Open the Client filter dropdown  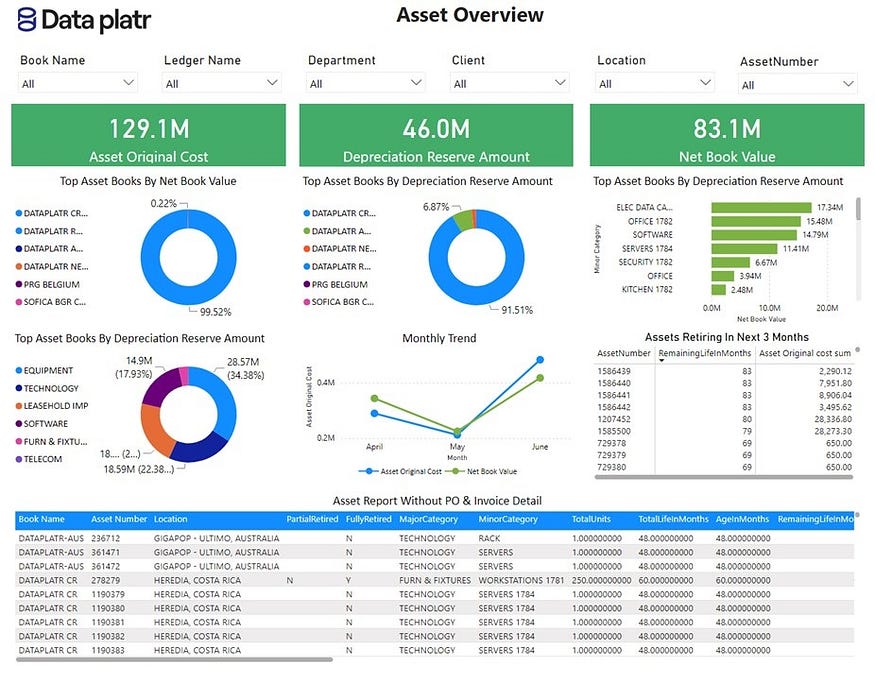[509, 83]
